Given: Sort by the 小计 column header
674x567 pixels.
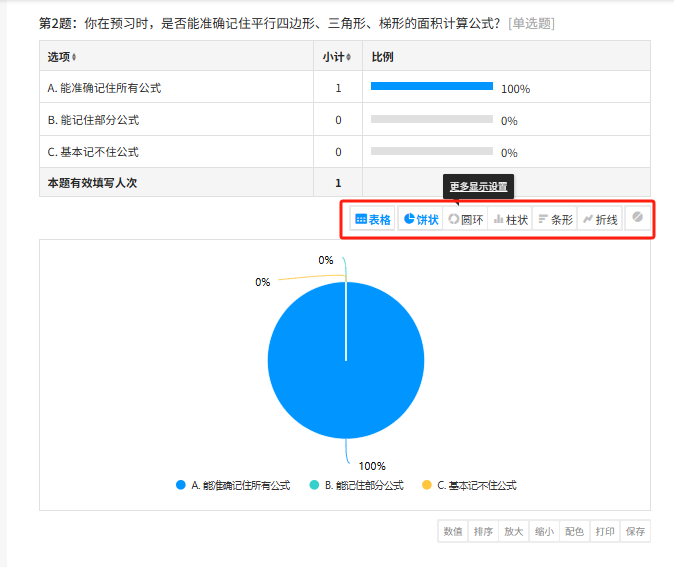Looking at the screenshot, I should coord(337,57).
